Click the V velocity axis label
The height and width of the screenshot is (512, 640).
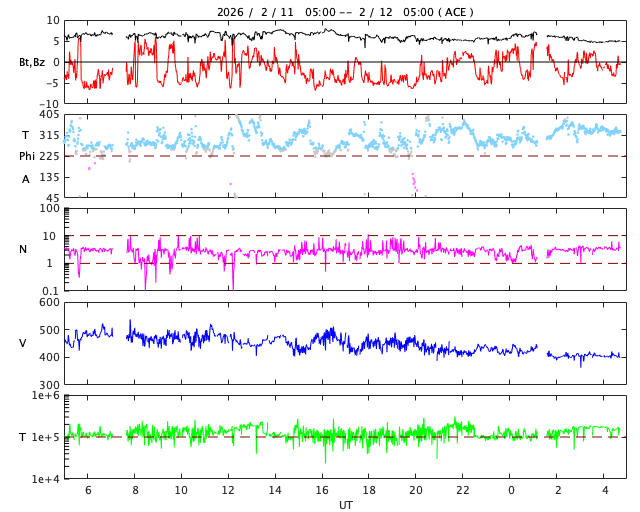point(23,343)
